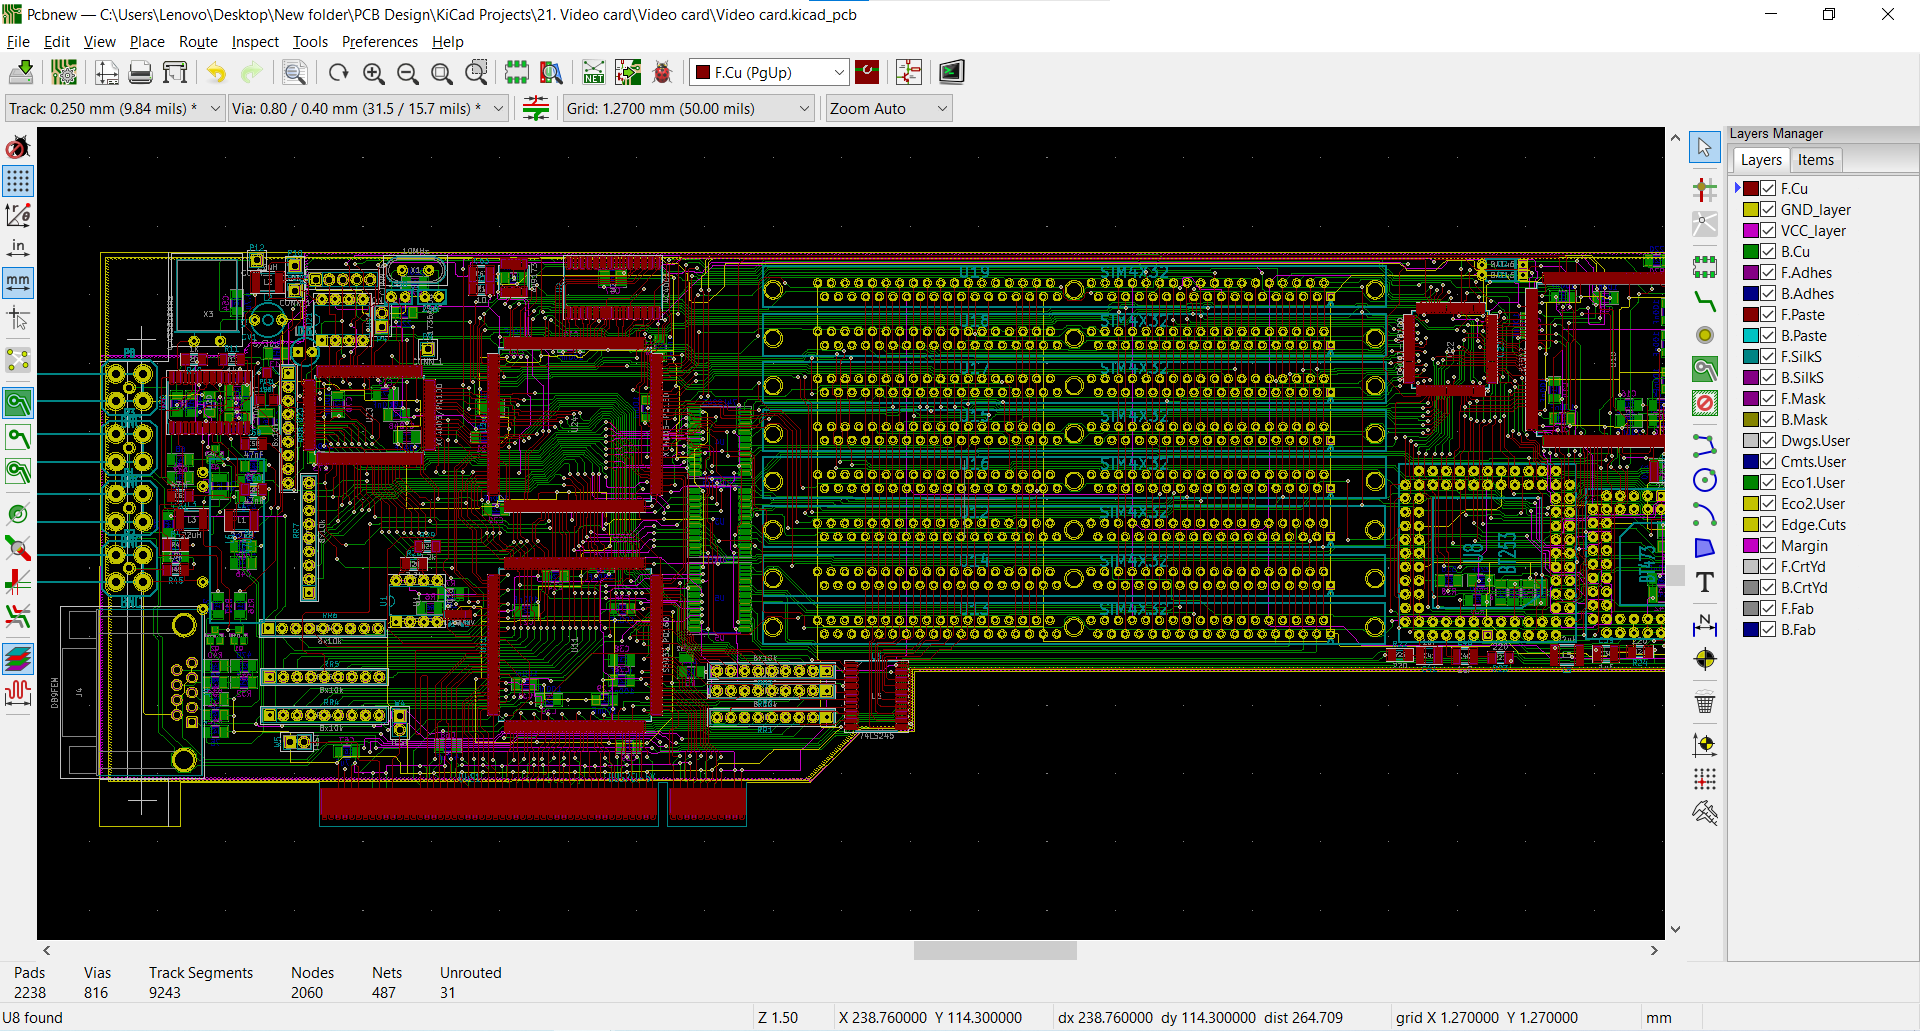Choose the Add Dimension tool
The image size is (1920, 1031).
1705,626
